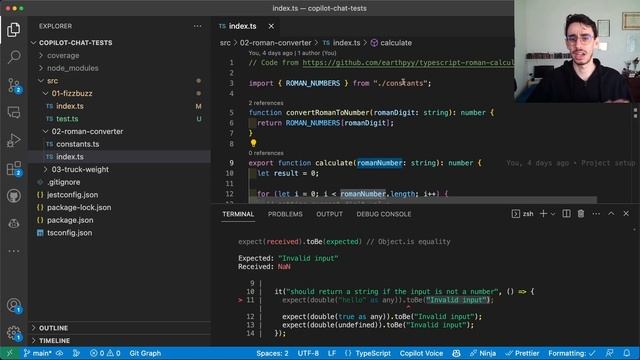The height and width of the screenshot is (360, 640).
Task: Open Source Control view with badge
Action: click(x=14, y=85)
